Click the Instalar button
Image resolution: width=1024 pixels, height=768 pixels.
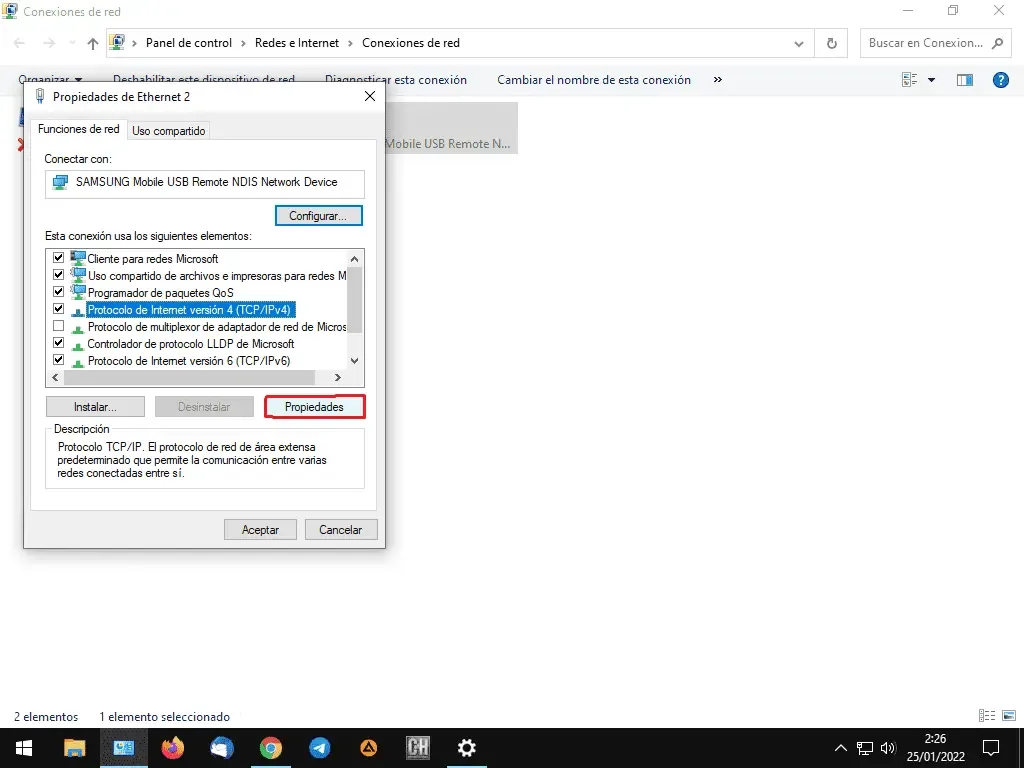click(x=95, y=407)
